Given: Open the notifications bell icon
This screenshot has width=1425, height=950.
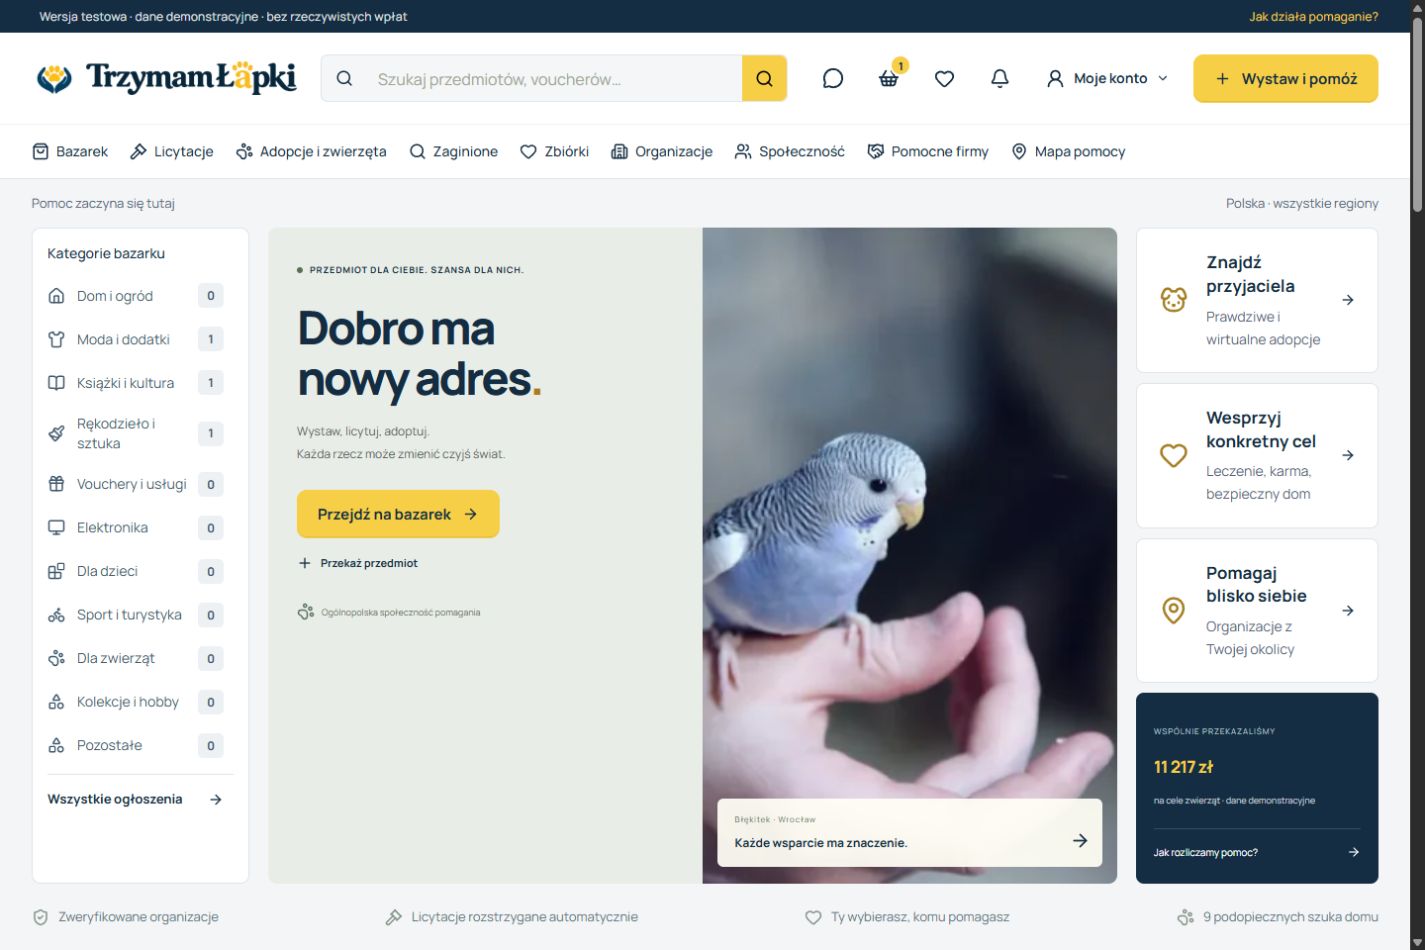Looking at the screenshot, I should pyautogui.click(x=1000, y=78).
